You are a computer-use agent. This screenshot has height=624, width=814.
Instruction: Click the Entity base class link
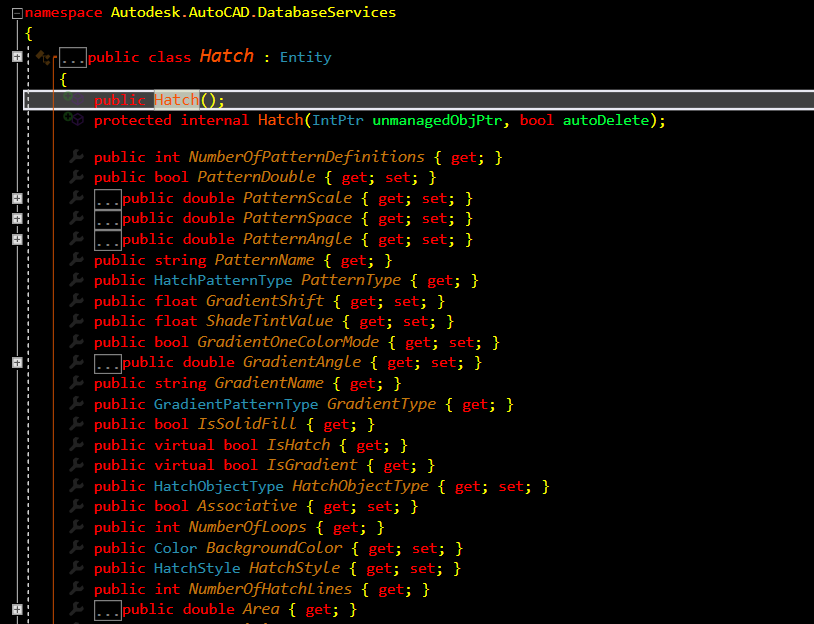(x=305, y=57)
